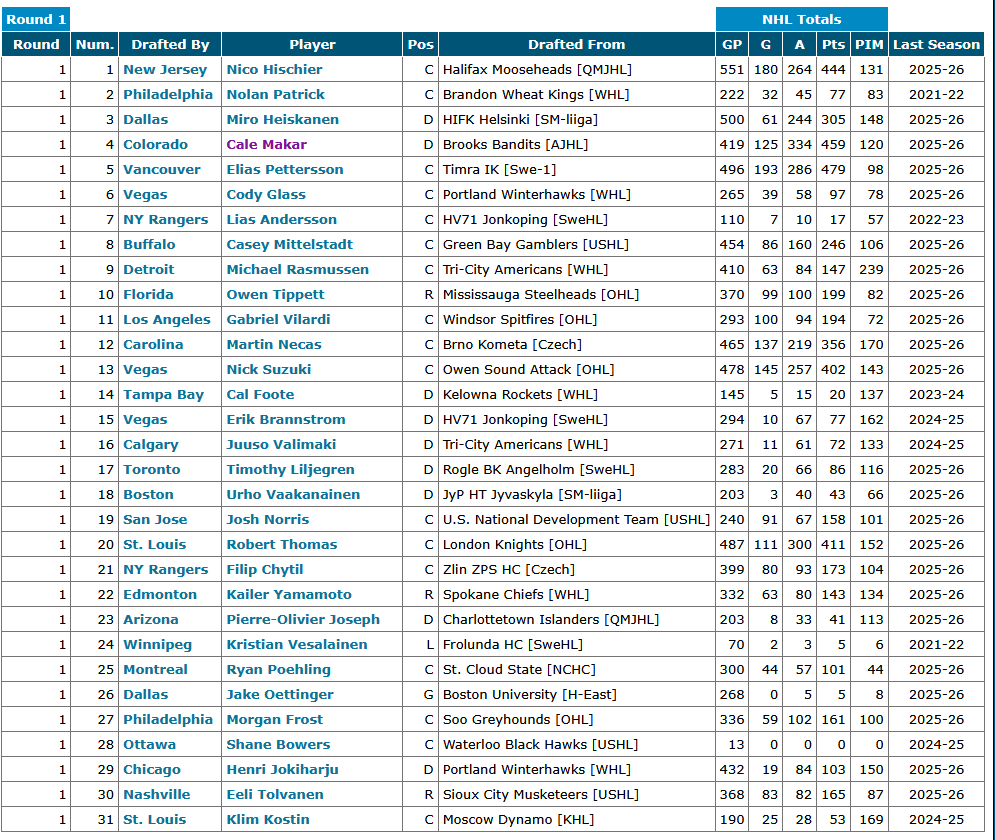This screenshot has height=840, width=995.
Task: Click Colorado team link
Action: 155,144
